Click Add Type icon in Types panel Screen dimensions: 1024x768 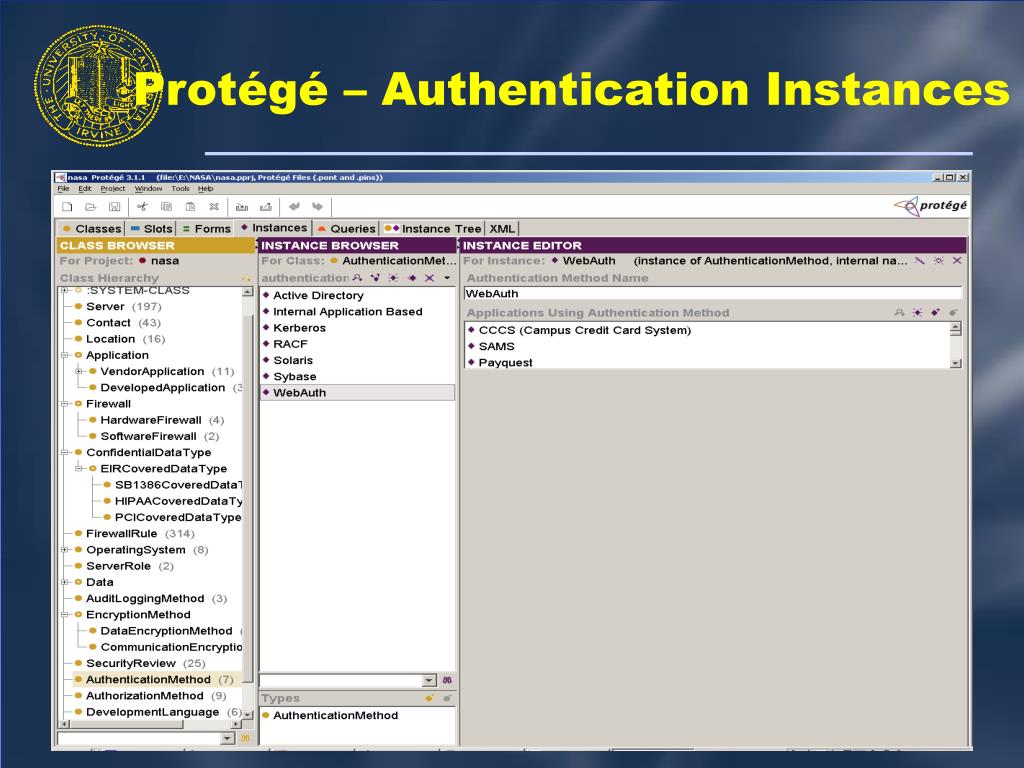click(x=429, y=698)
